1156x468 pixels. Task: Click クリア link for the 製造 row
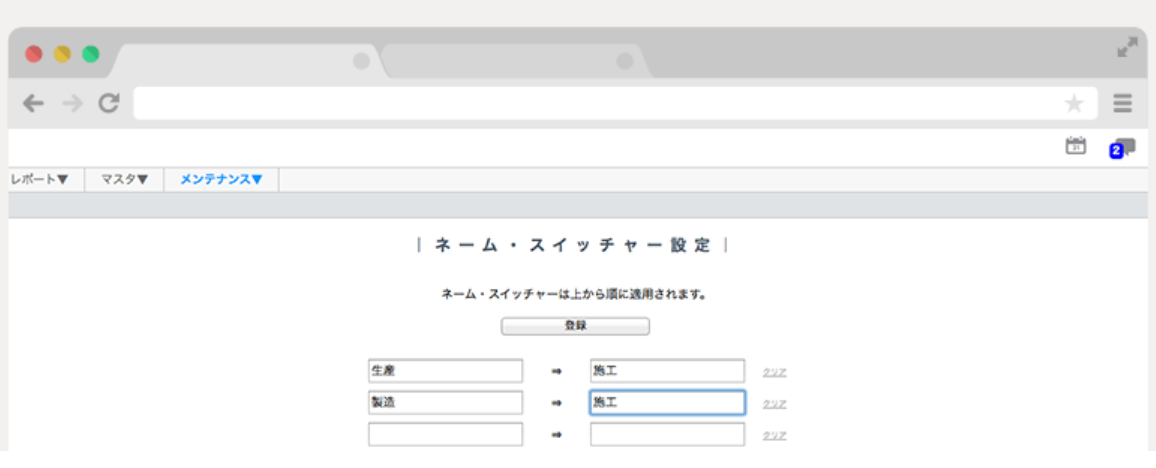[774, 404]
